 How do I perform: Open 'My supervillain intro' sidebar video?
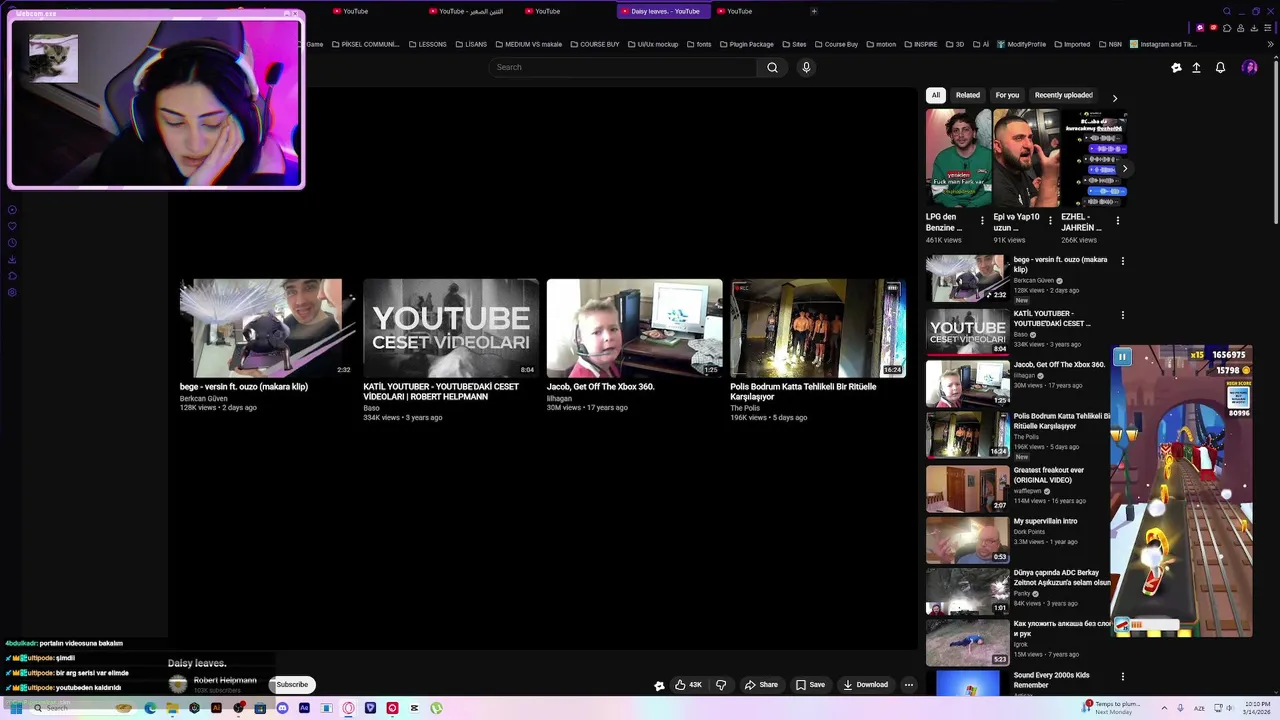tap(967, 540)
